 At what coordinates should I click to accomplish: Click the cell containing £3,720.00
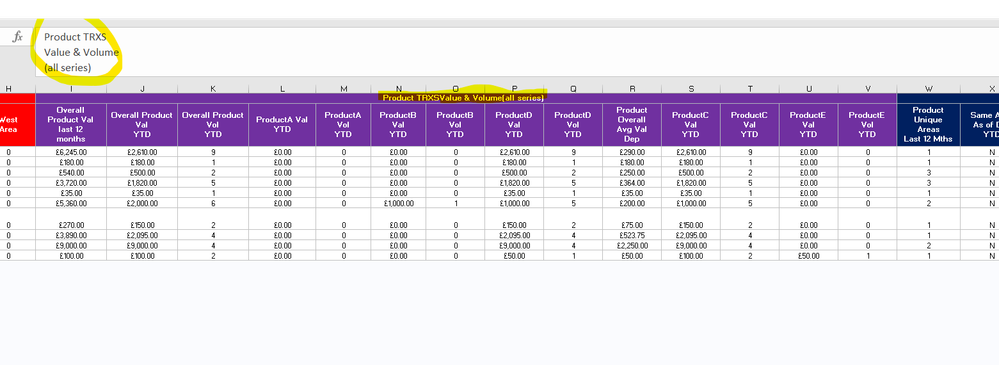(x=71, y=183)
